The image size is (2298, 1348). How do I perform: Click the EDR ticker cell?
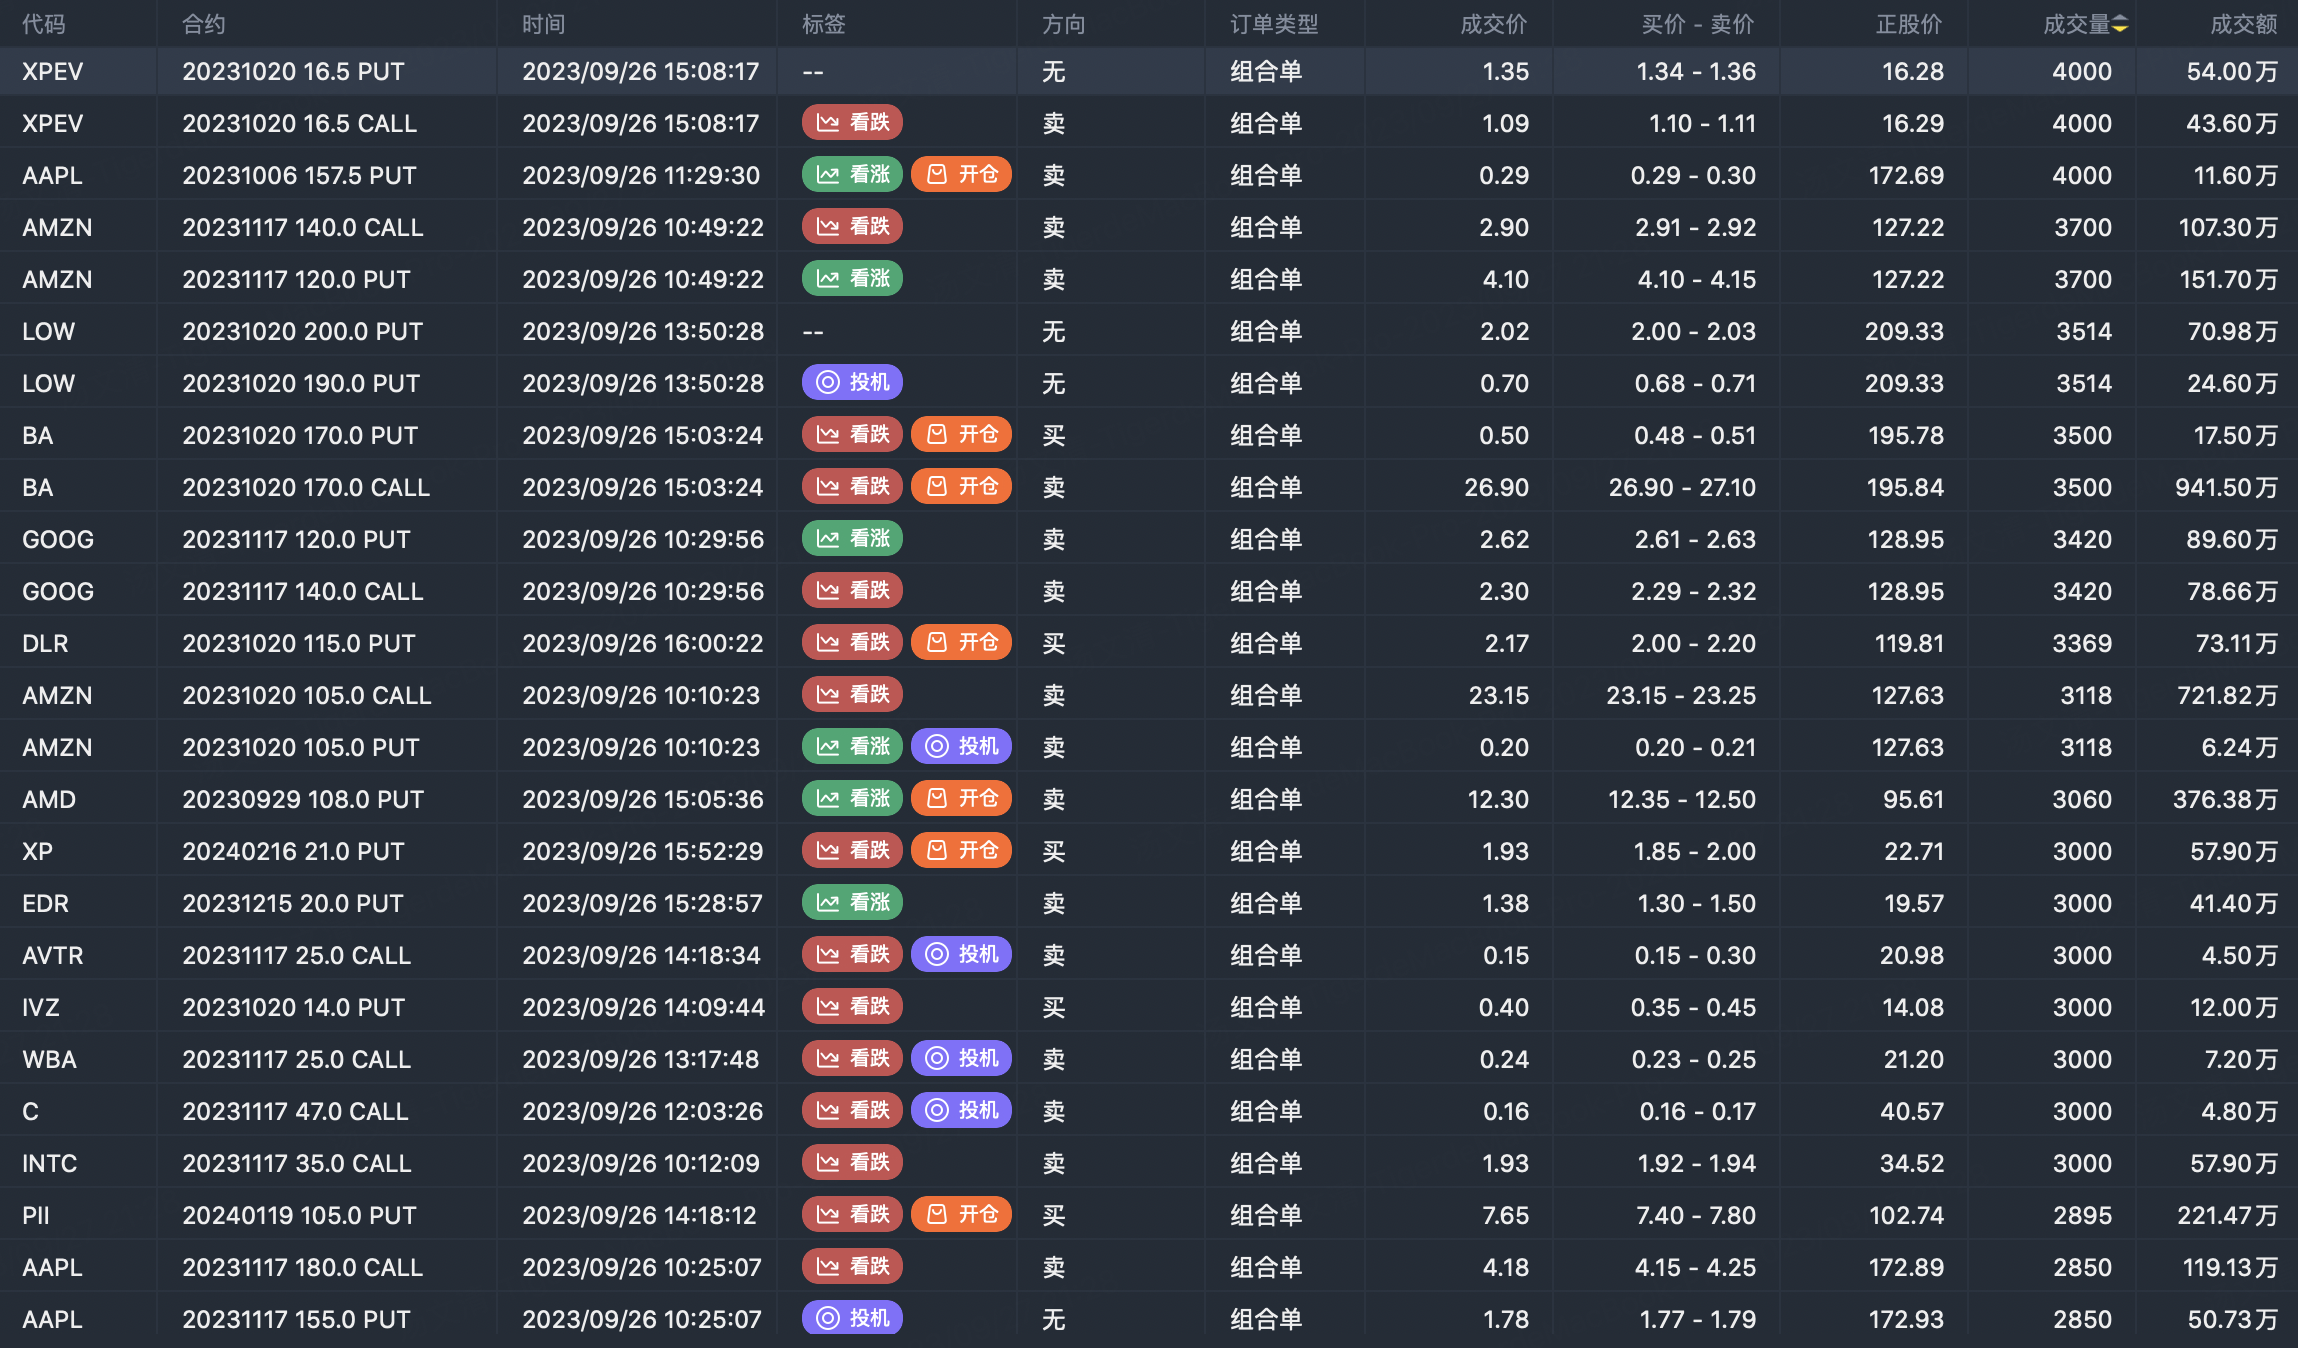pos(46,904)
